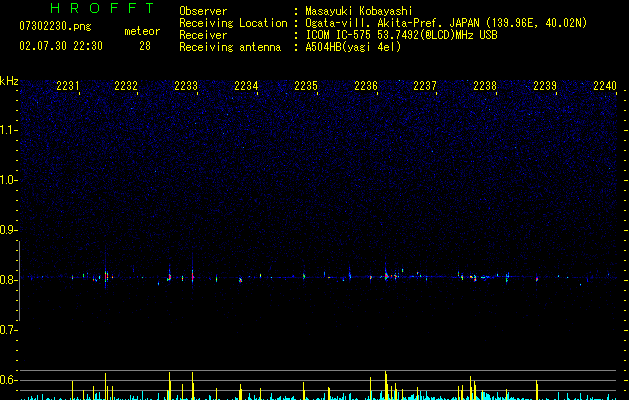
Task: Click the HROFFT title text
Action: pos(102,8)
